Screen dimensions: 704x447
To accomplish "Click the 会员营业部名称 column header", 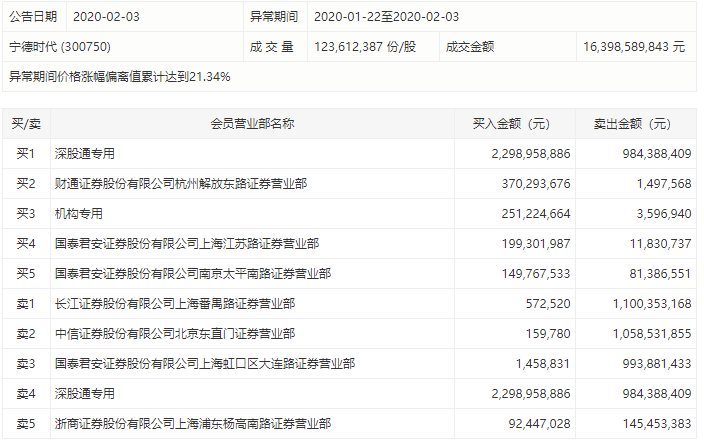I will point(252,124).
